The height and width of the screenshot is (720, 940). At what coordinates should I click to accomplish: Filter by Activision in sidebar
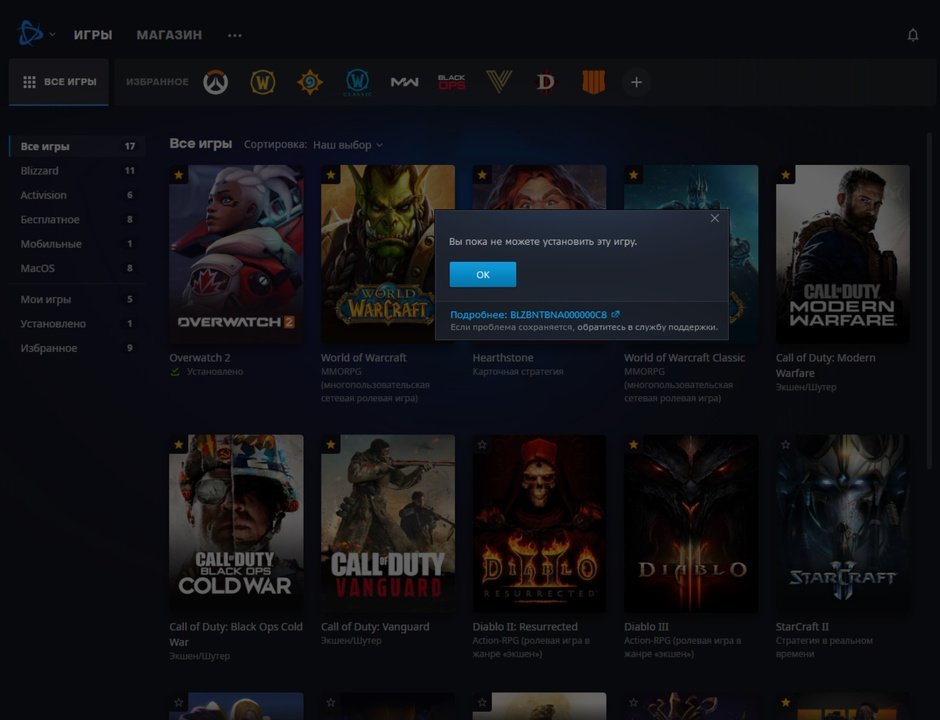click(44, 195)
